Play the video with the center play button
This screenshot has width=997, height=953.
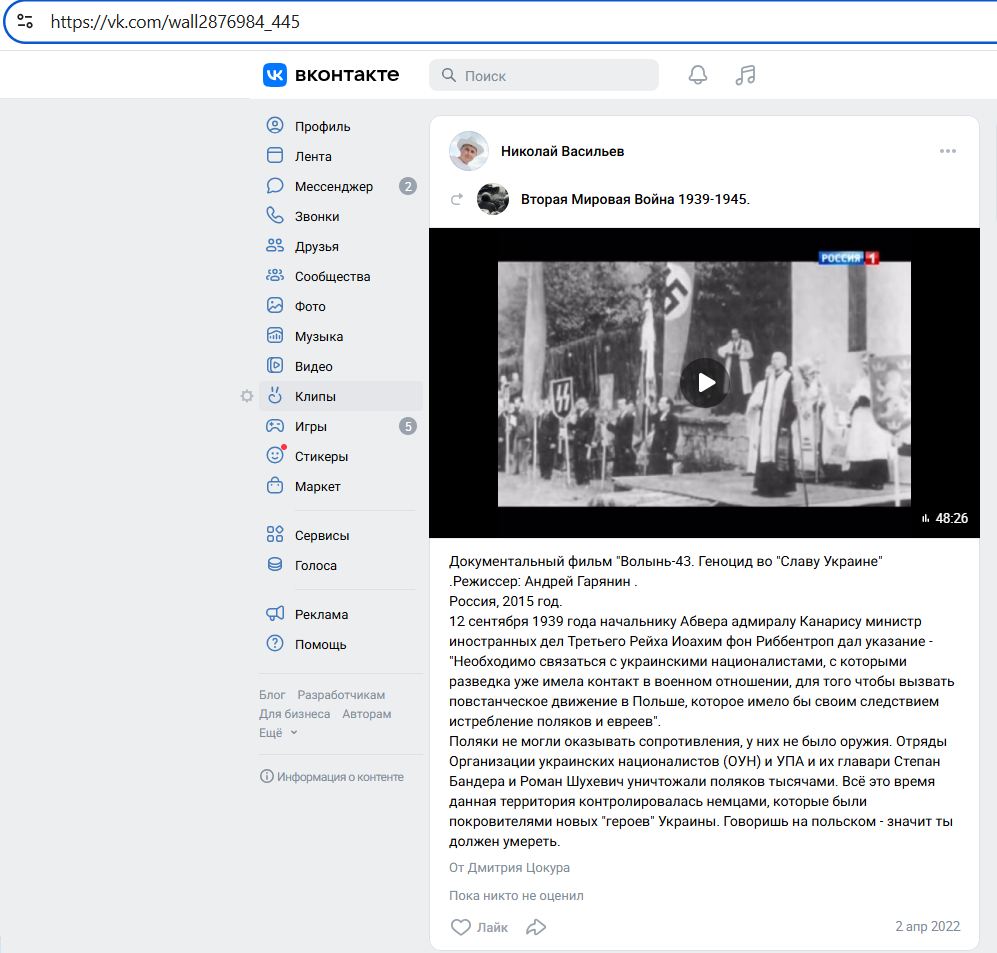point(705,383)
